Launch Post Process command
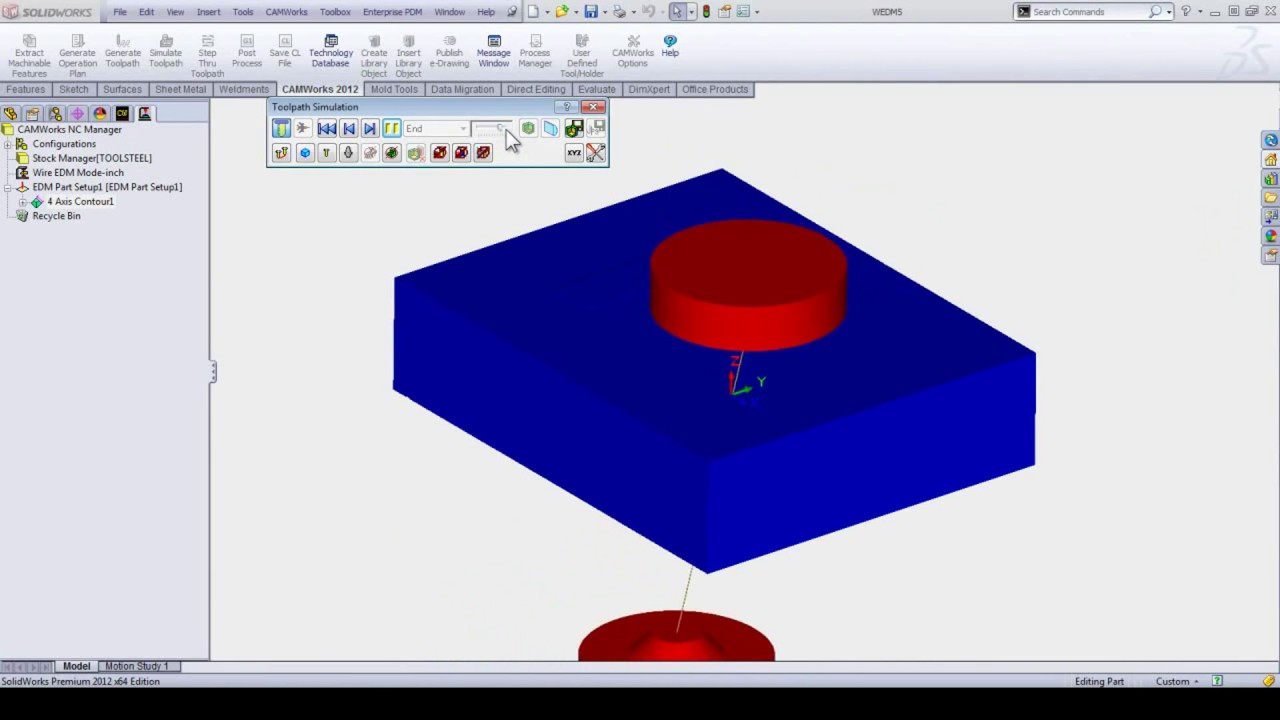 [247, 51]
